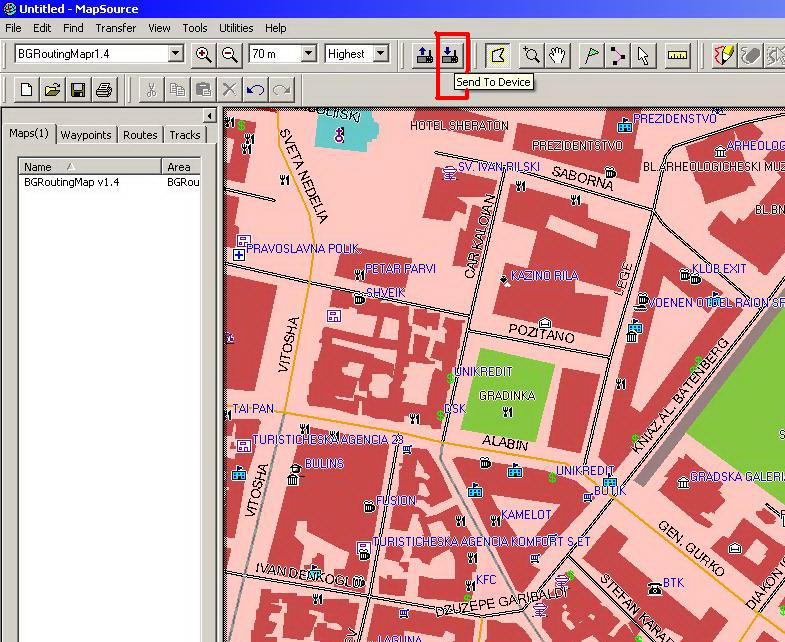Open the 70 m zoom scale dropdown
The height and width of the screenshot is (642, 785).
coord(309,53)
